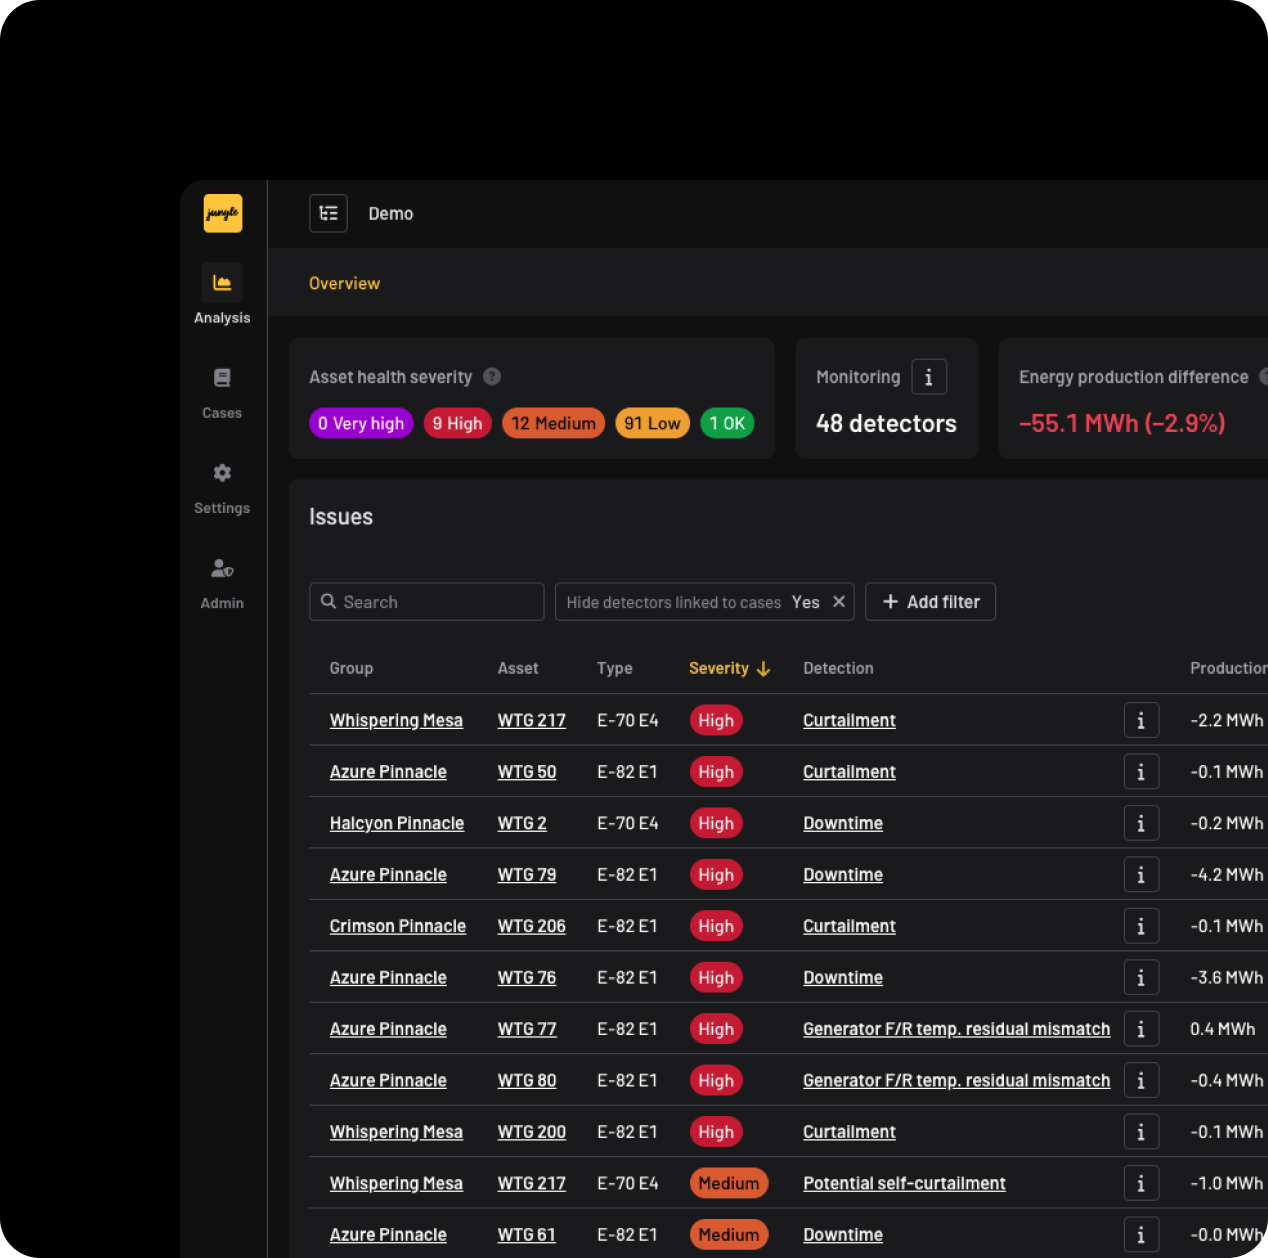Viewport: 1268px width, 1258px height.
Task: Open Curtailment detection for WTG 200
Action: 849,1132
